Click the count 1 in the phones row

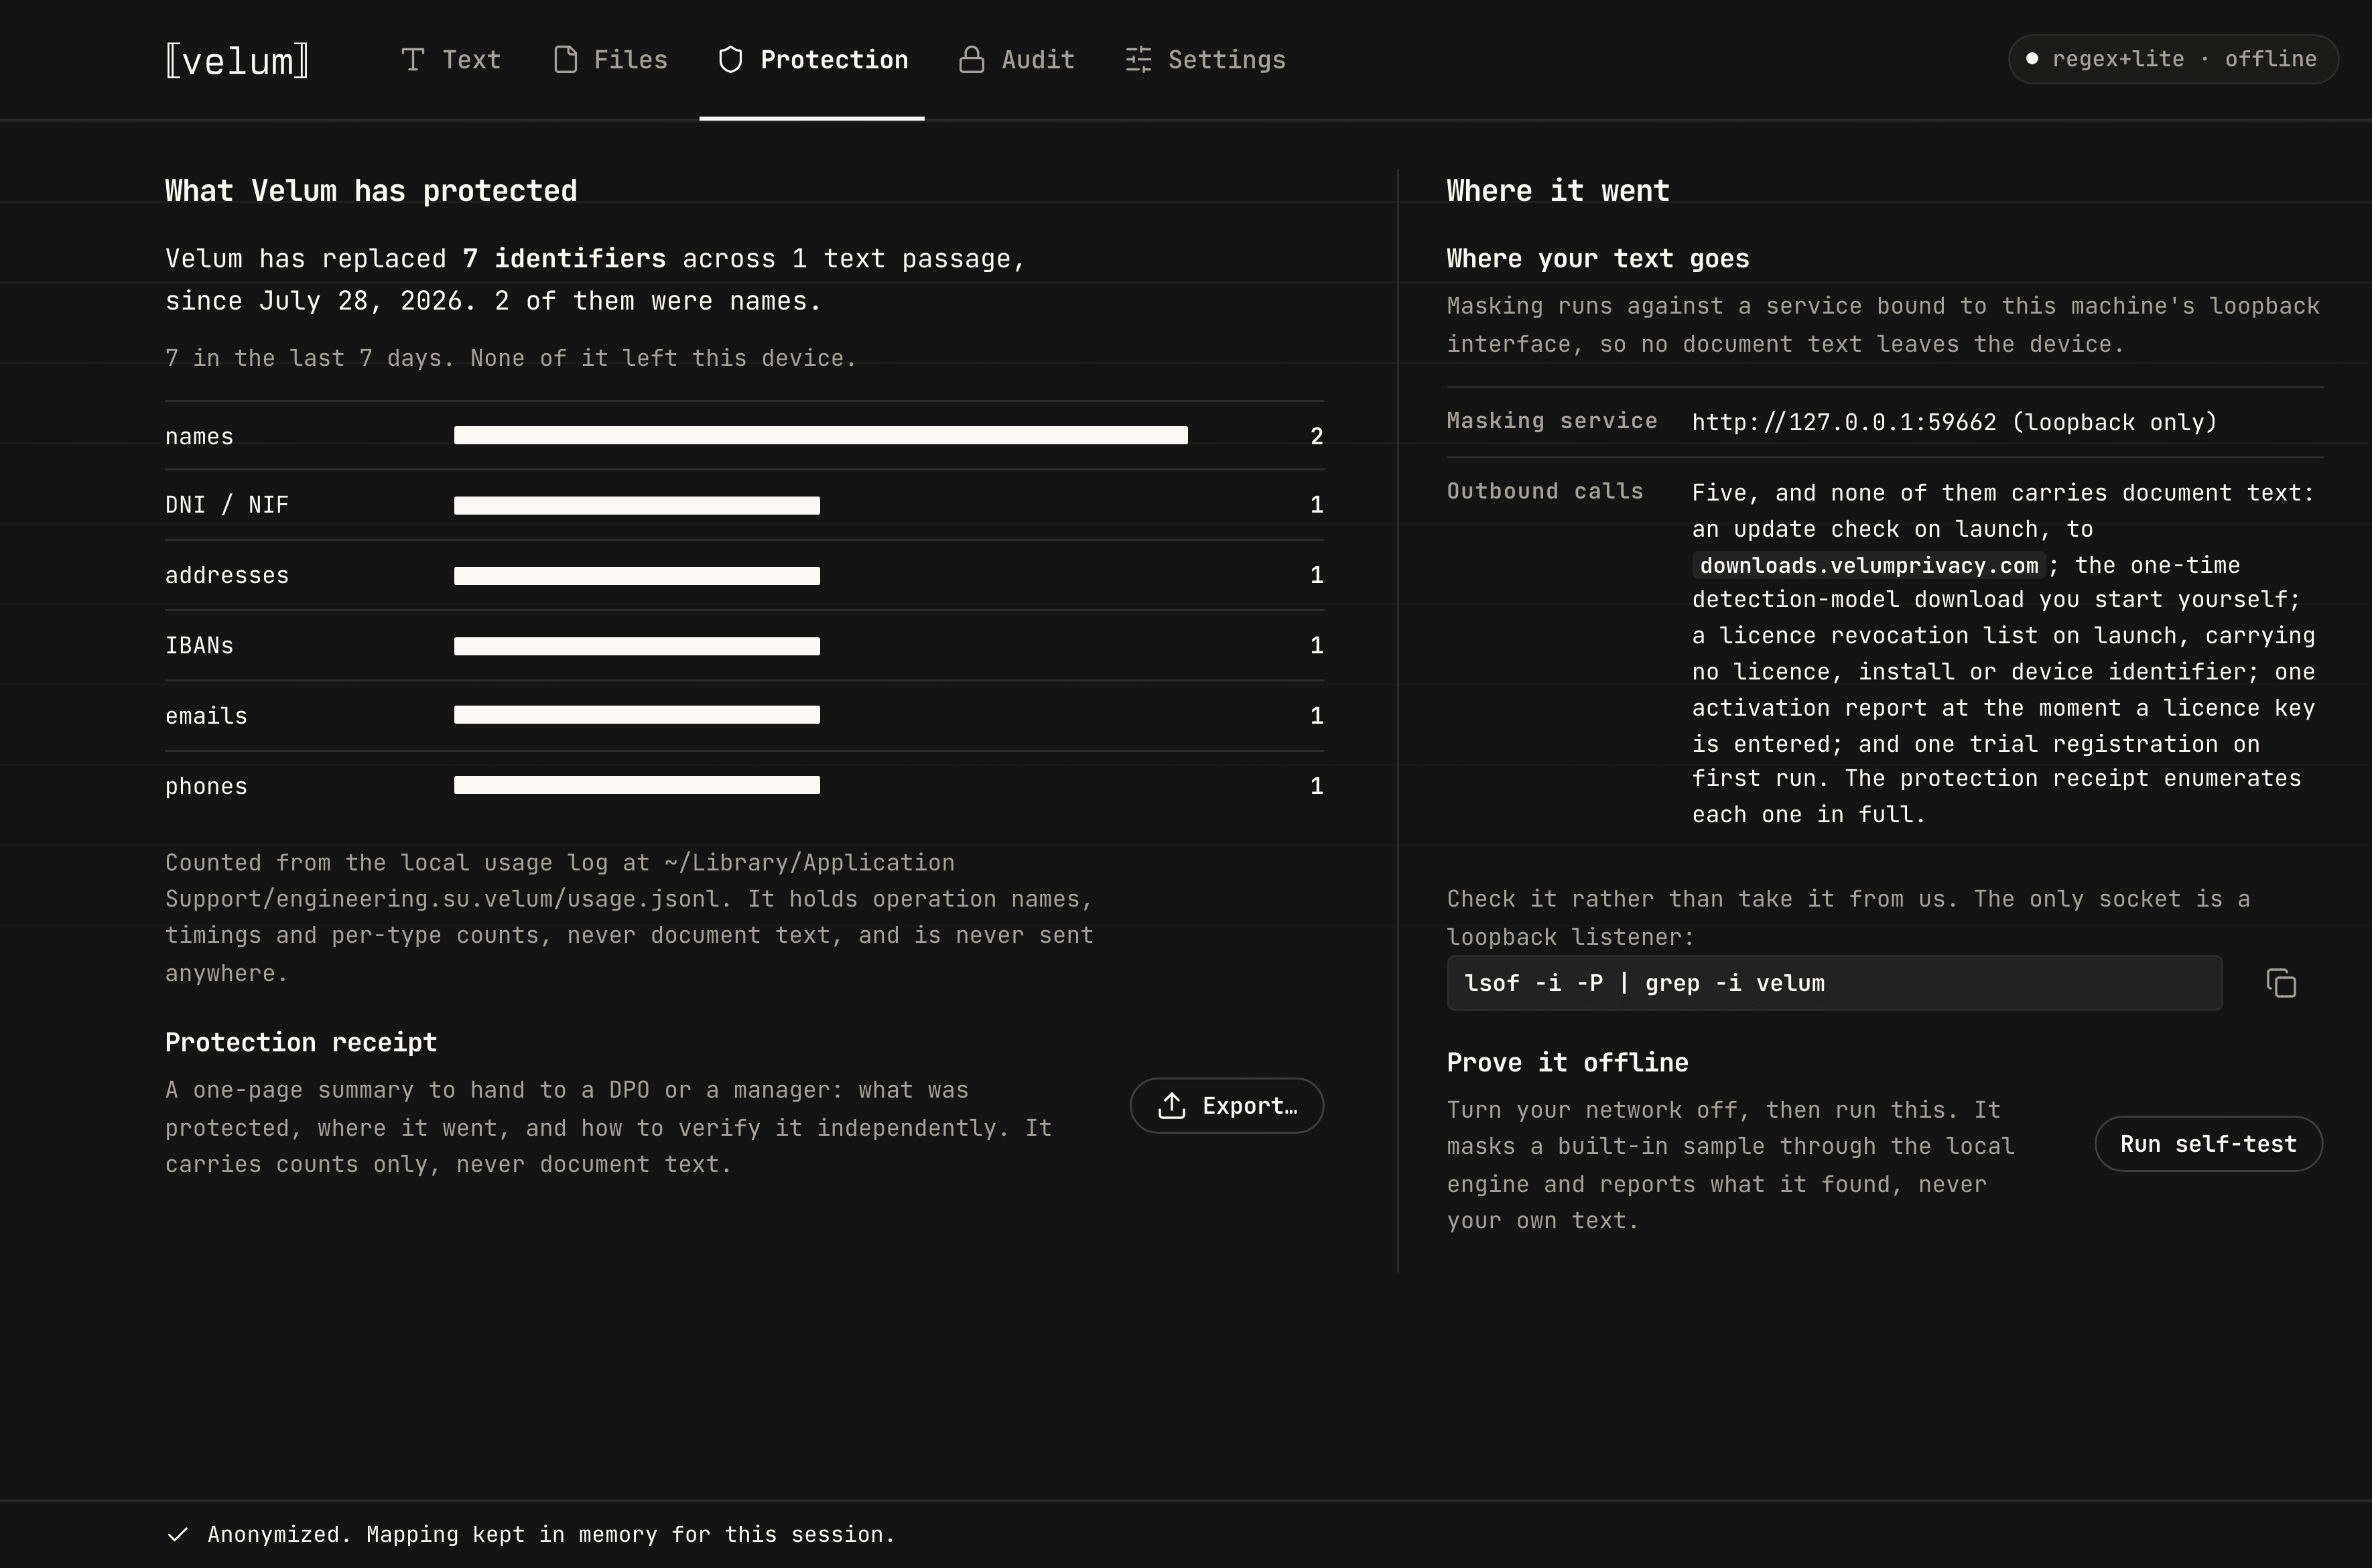click(1316, 786)
